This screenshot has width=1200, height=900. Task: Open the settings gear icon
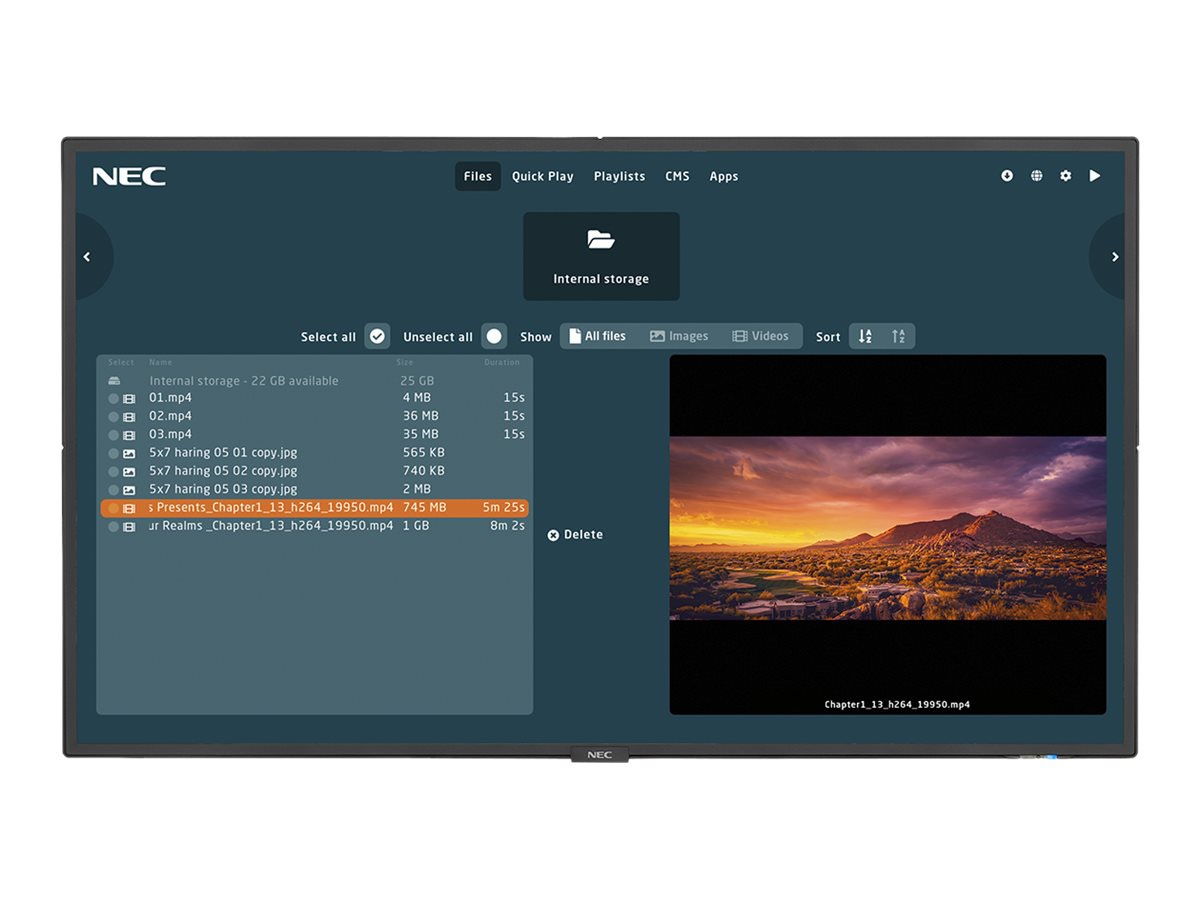point(1066,176)
